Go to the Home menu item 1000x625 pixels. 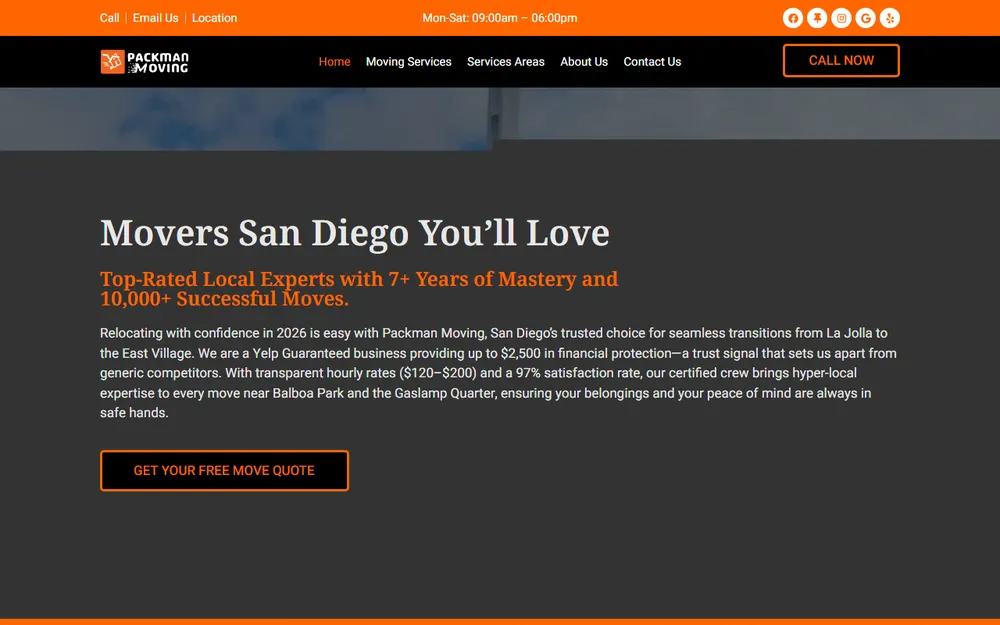334,62
